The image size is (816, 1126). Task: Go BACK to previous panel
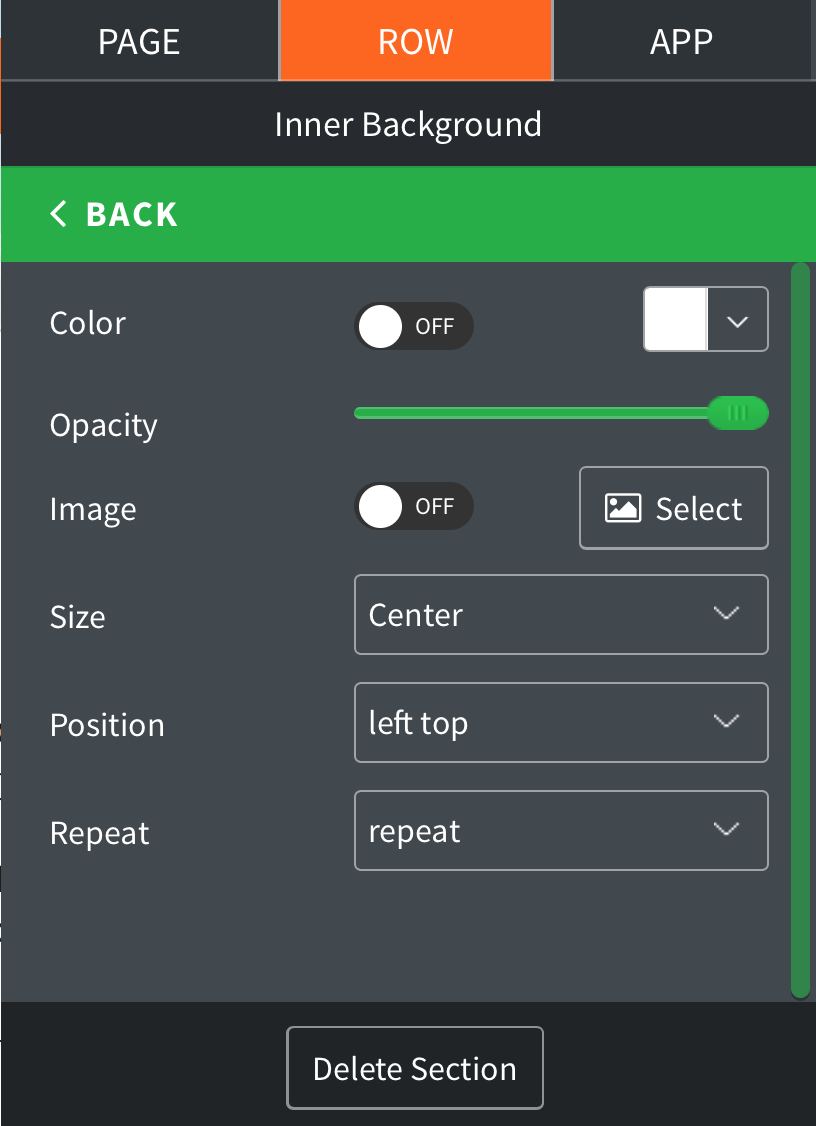(113, 214)
